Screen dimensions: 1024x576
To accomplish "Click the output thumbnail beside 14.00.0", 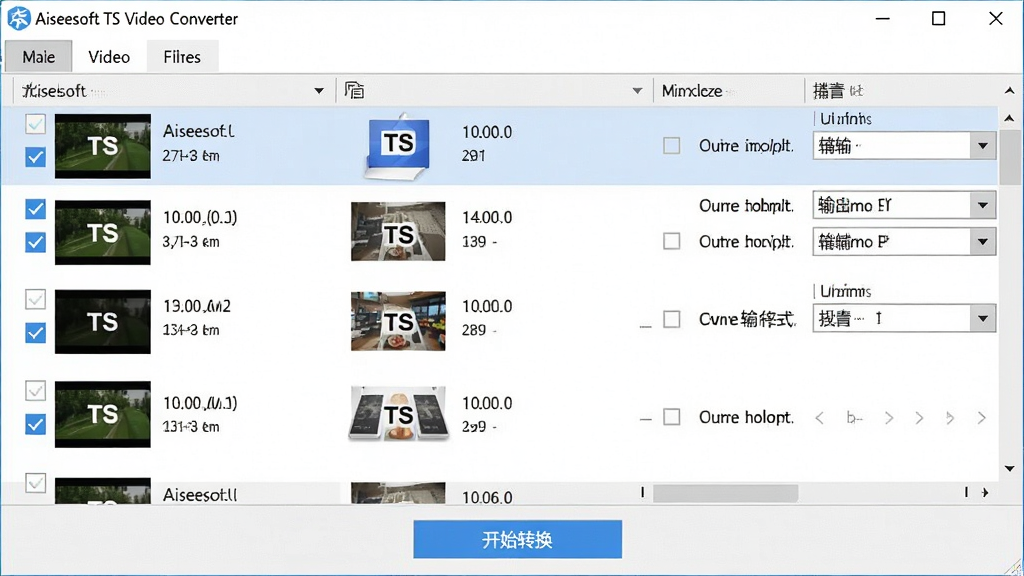I will click(398, 231).
